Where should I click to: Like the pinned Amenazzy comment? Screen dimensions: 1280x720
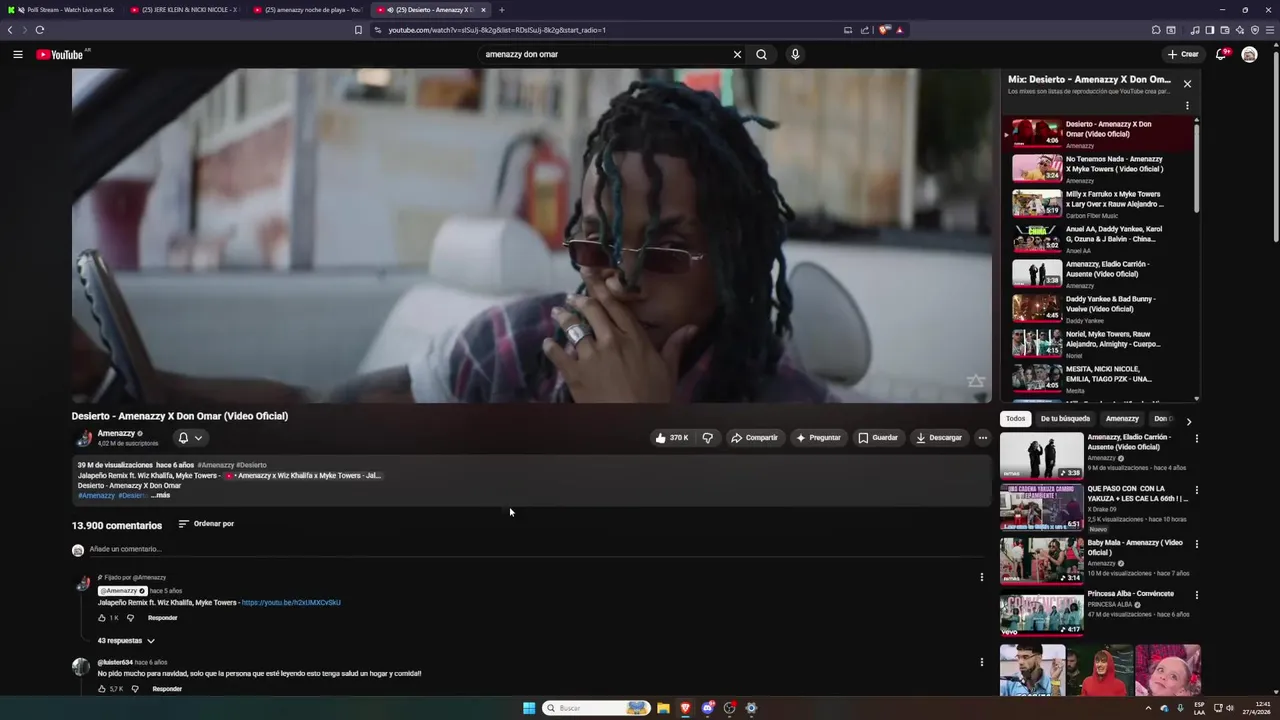click(x=102, y=618)
